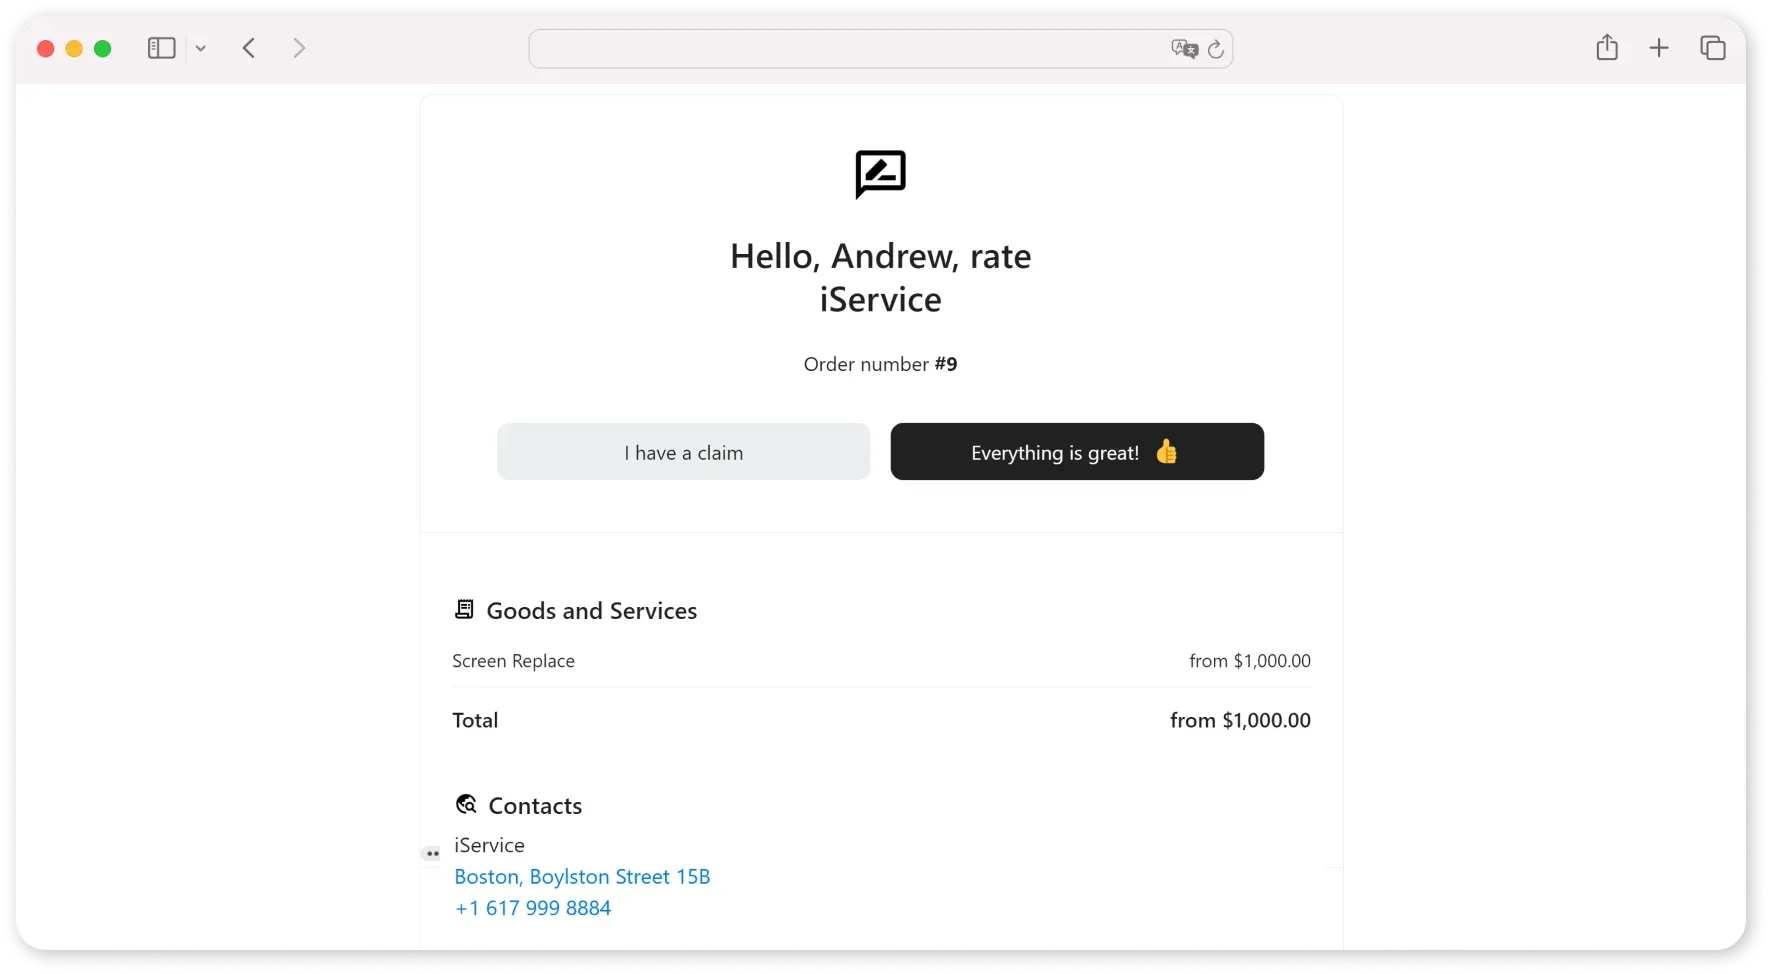The image size is (1770, 974).
Task: Open a new browser tab
Action: click(1659, 48)
